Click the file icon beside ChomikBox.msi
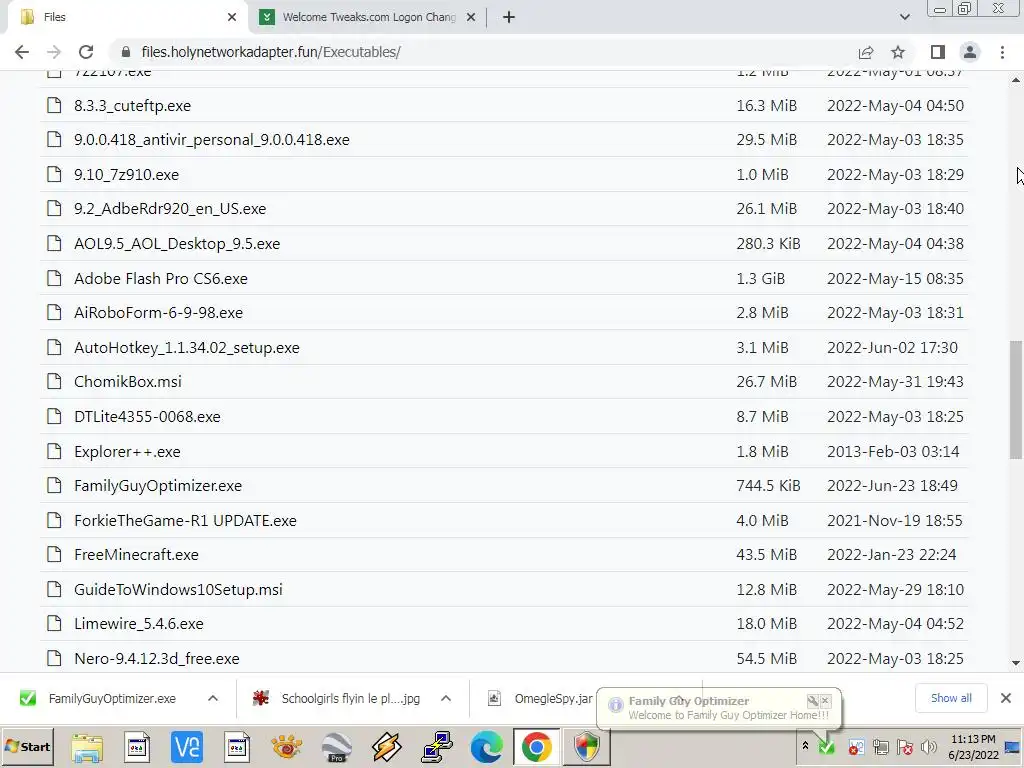Image resolution: width=1024 pixels, height=768 pixels. click(54, 381)
